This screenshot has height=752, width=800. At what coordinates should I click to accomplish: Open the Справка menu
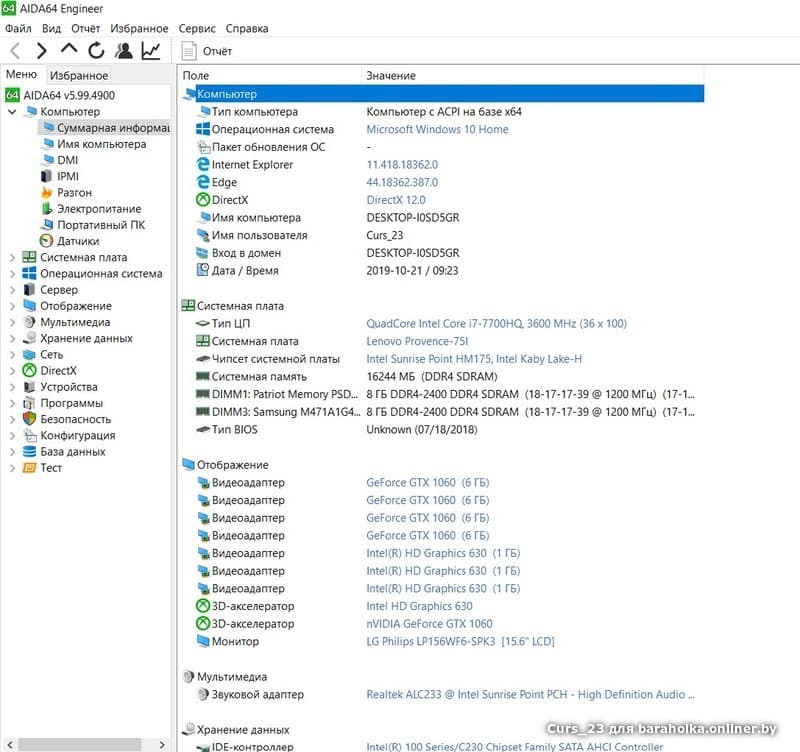point(246,28)
